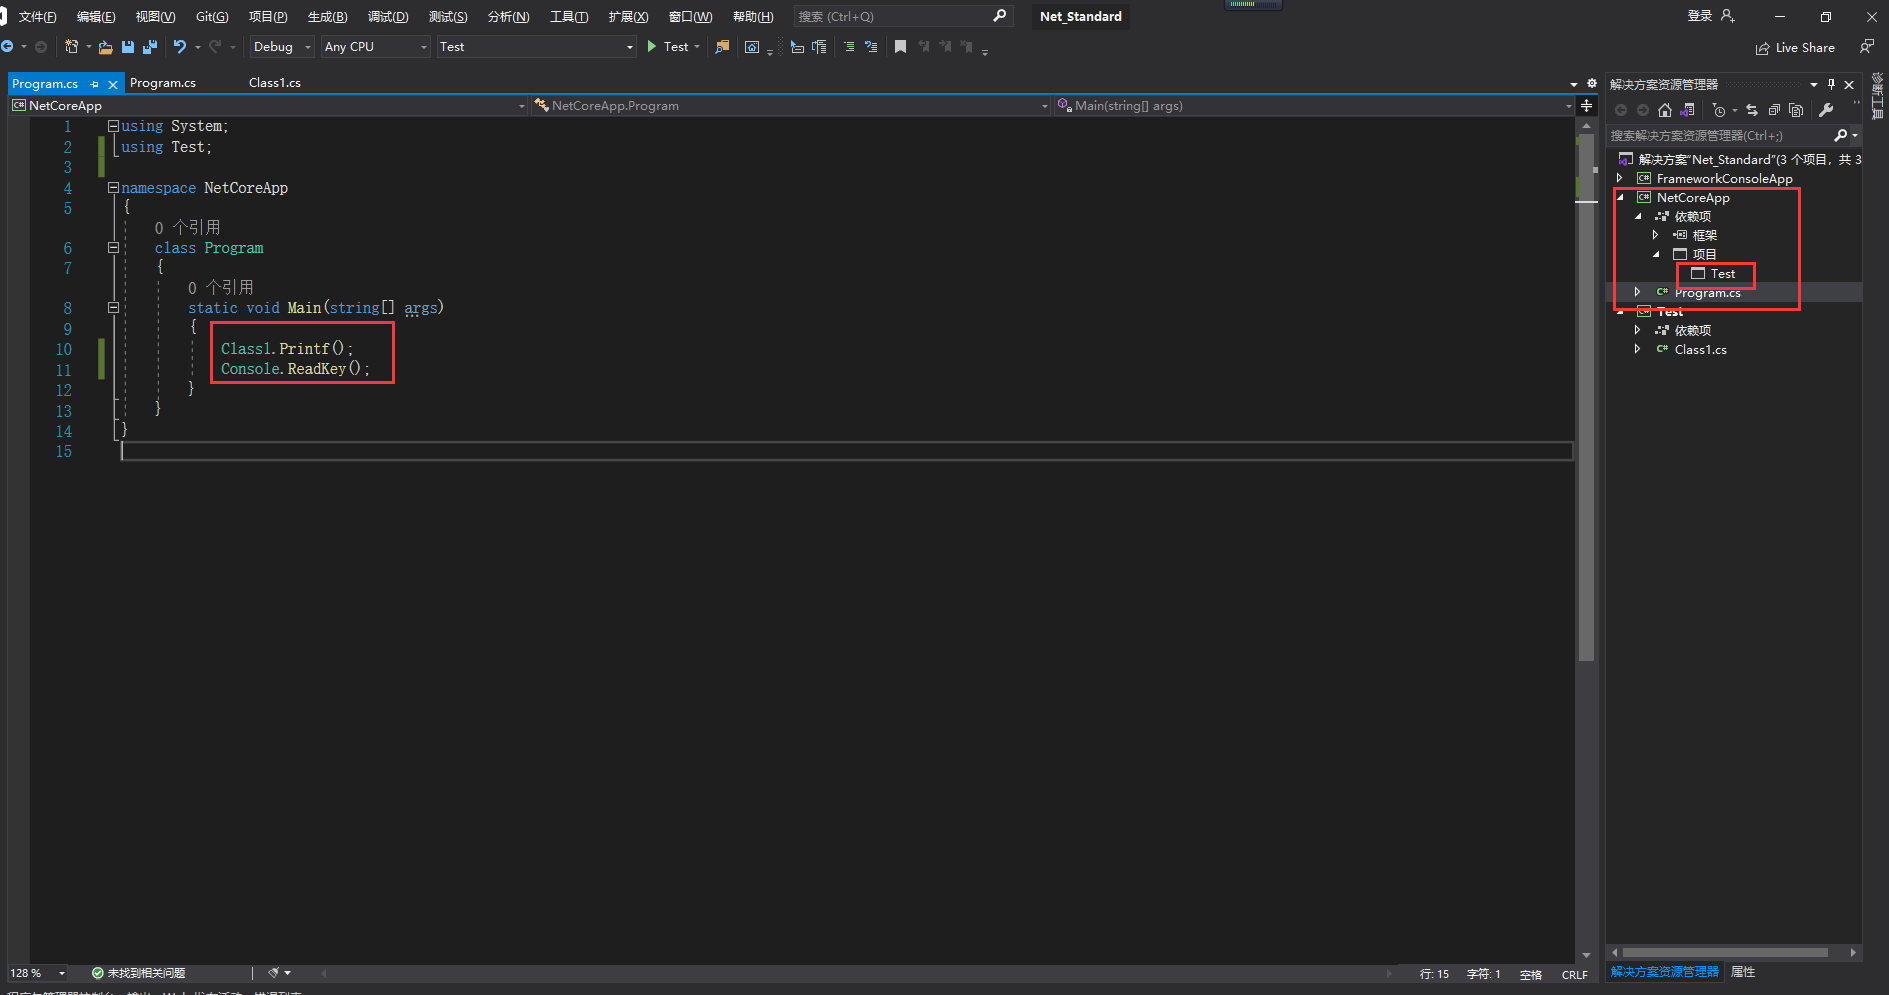Open the Debug configuration dropdown
This screenshot has width=1889, height=995.
[x=282, y=46]
